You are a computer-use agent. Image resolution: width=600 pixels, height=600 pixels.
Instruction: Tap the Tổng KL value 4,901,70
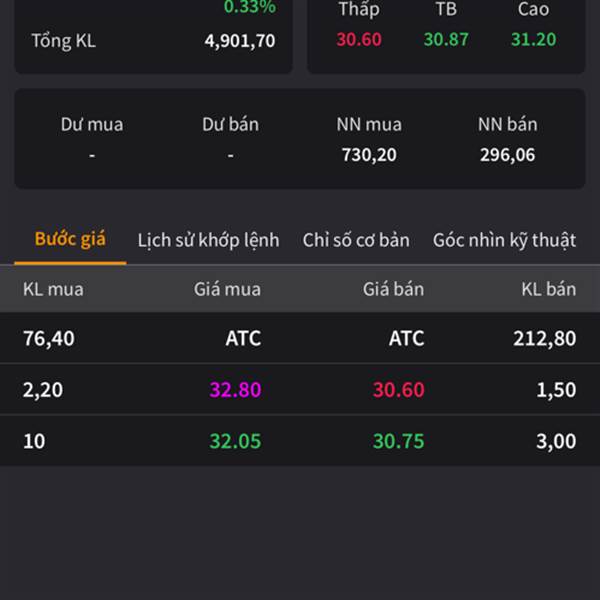[240, 41]
